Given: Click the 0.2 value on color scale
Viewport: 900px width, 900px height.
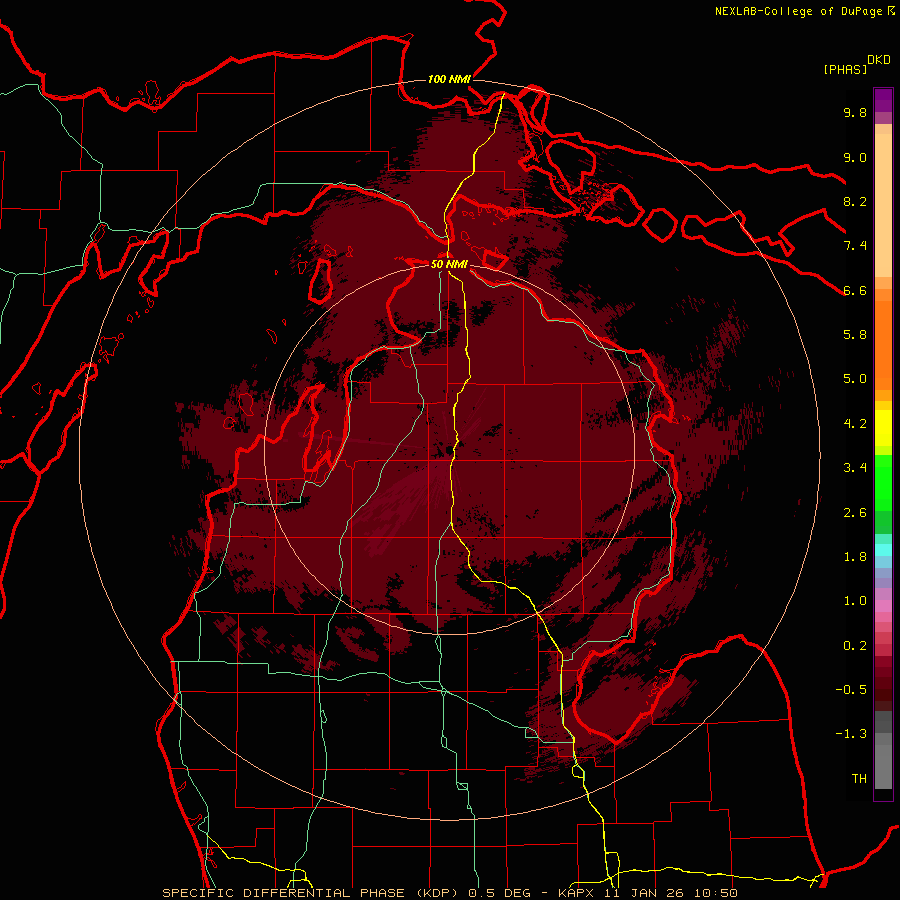Looking at the screenshot, I should pos(855,646).
